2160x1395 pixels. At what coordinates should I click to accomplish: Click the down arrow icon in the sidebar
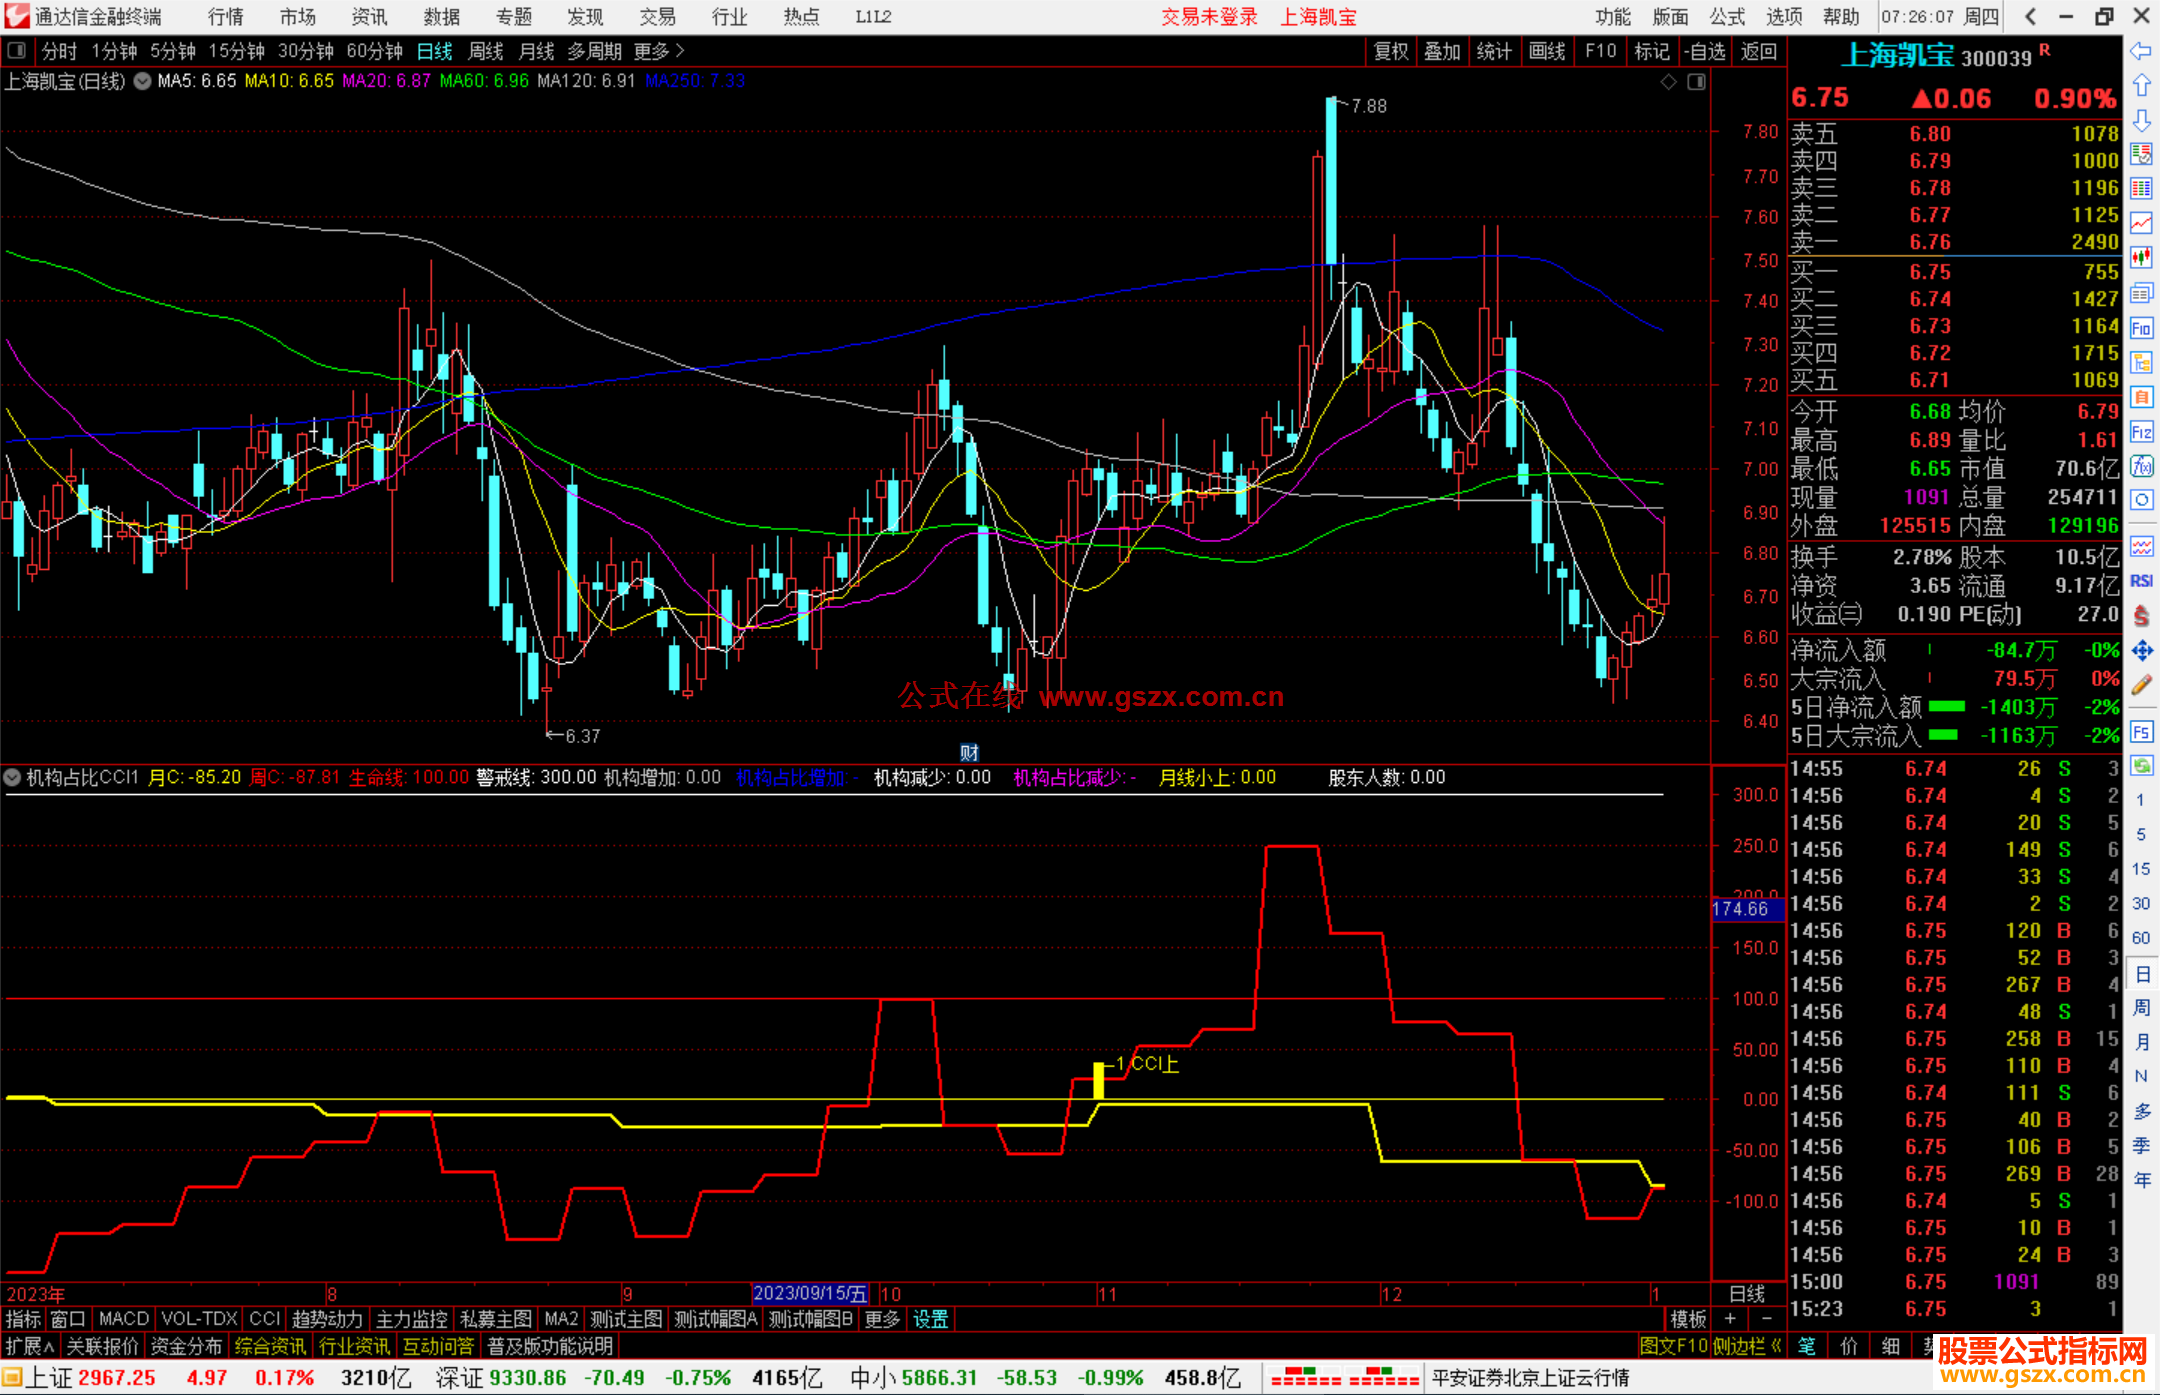pos(2141,120)
